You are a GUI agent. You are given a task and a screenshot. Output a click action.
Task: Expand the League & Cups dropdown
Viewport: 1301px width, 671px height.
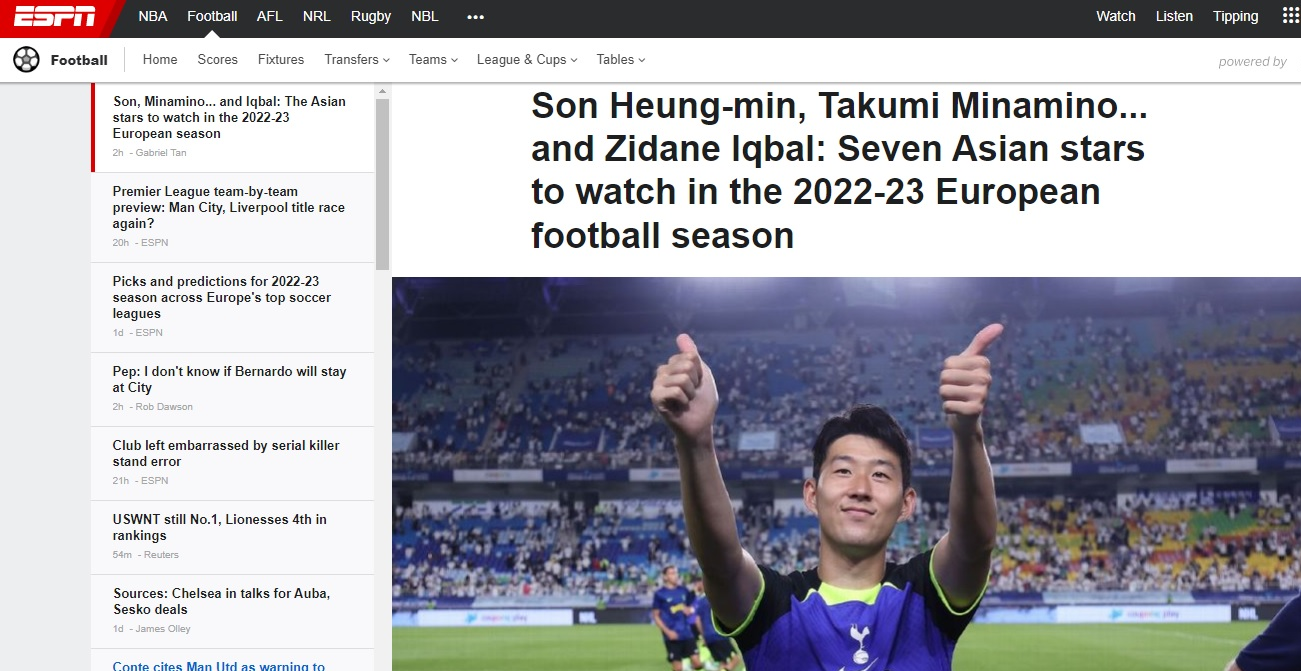click(528, 60)
